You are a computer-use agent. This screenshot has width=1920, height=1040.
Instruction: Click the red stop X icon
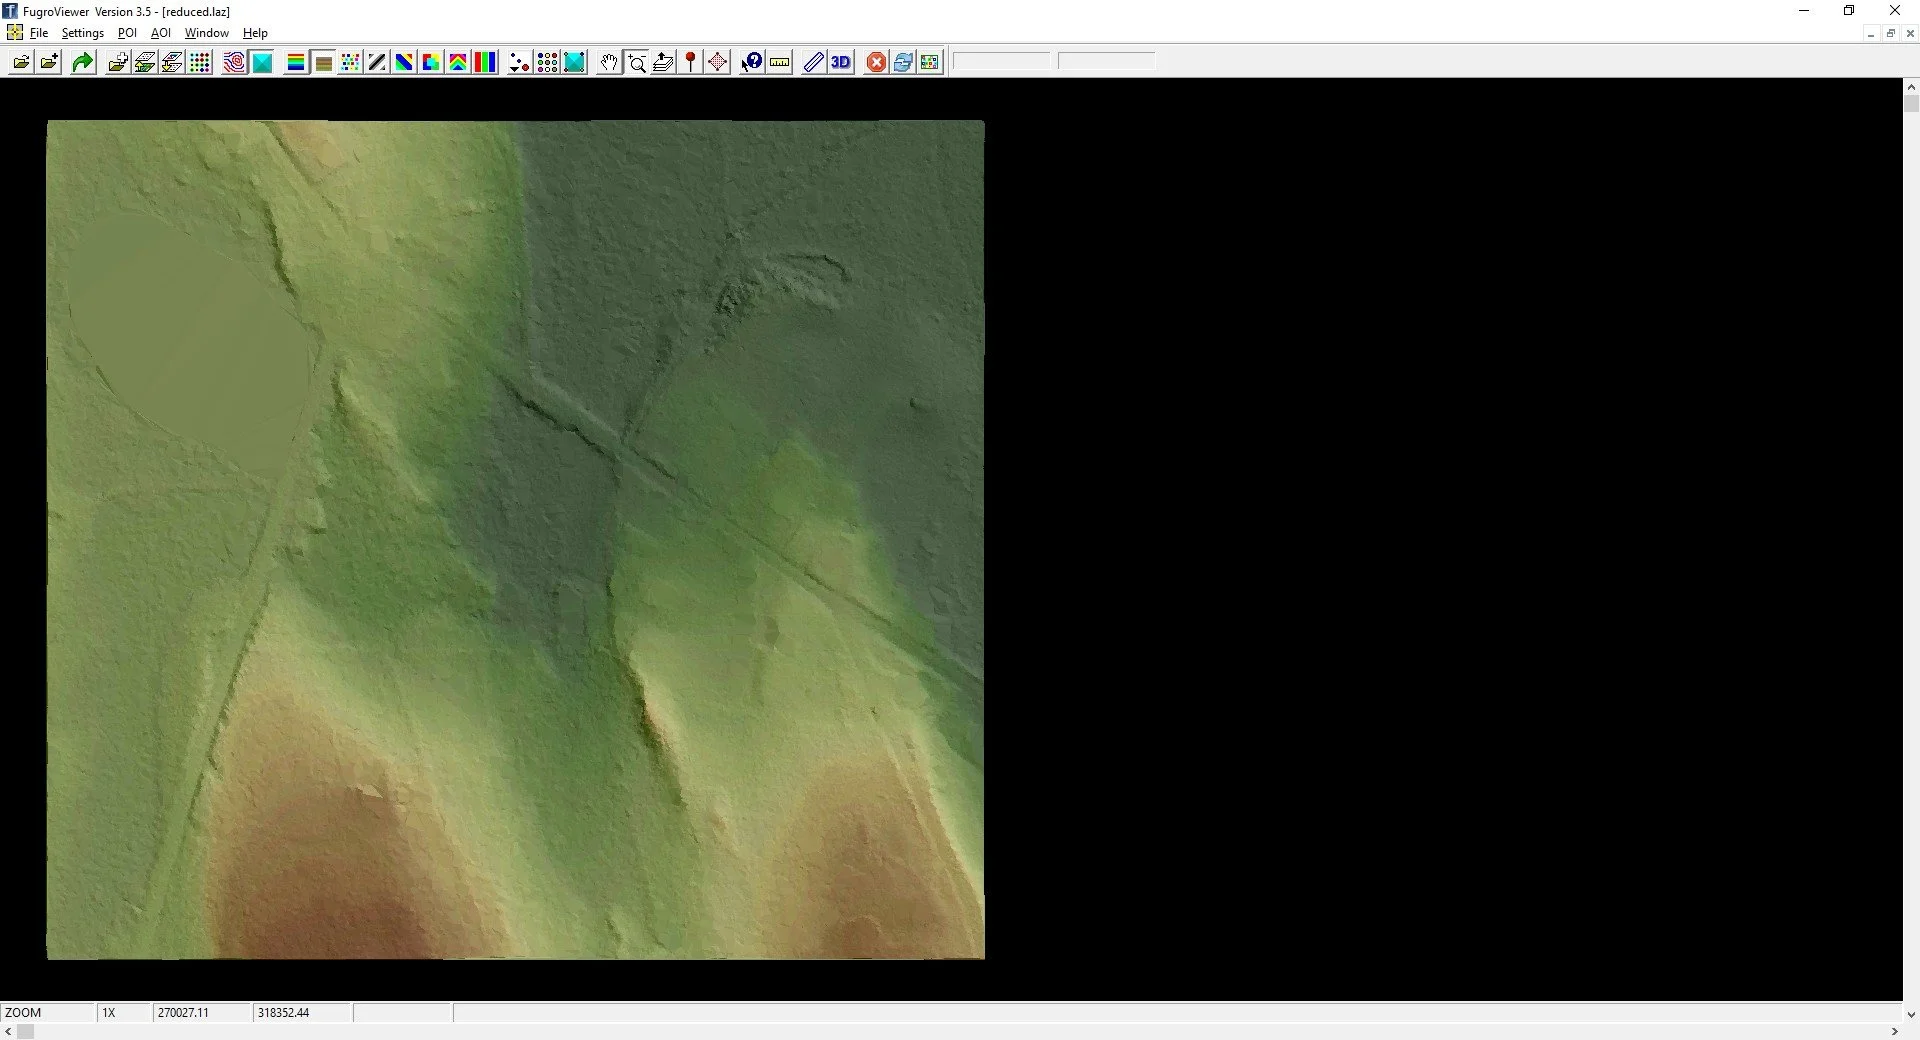point(876,62)
